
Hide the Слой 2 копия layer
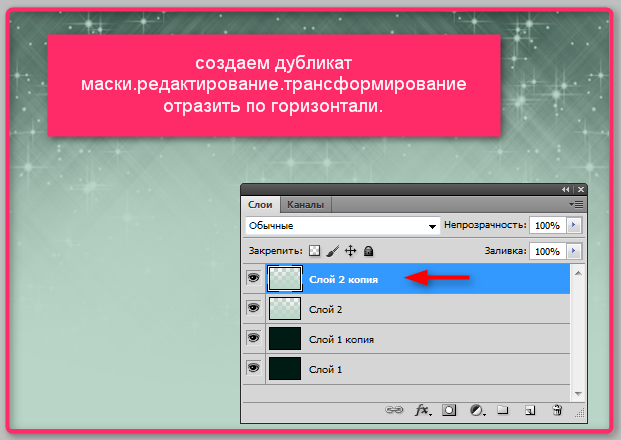tap(253, 278)
